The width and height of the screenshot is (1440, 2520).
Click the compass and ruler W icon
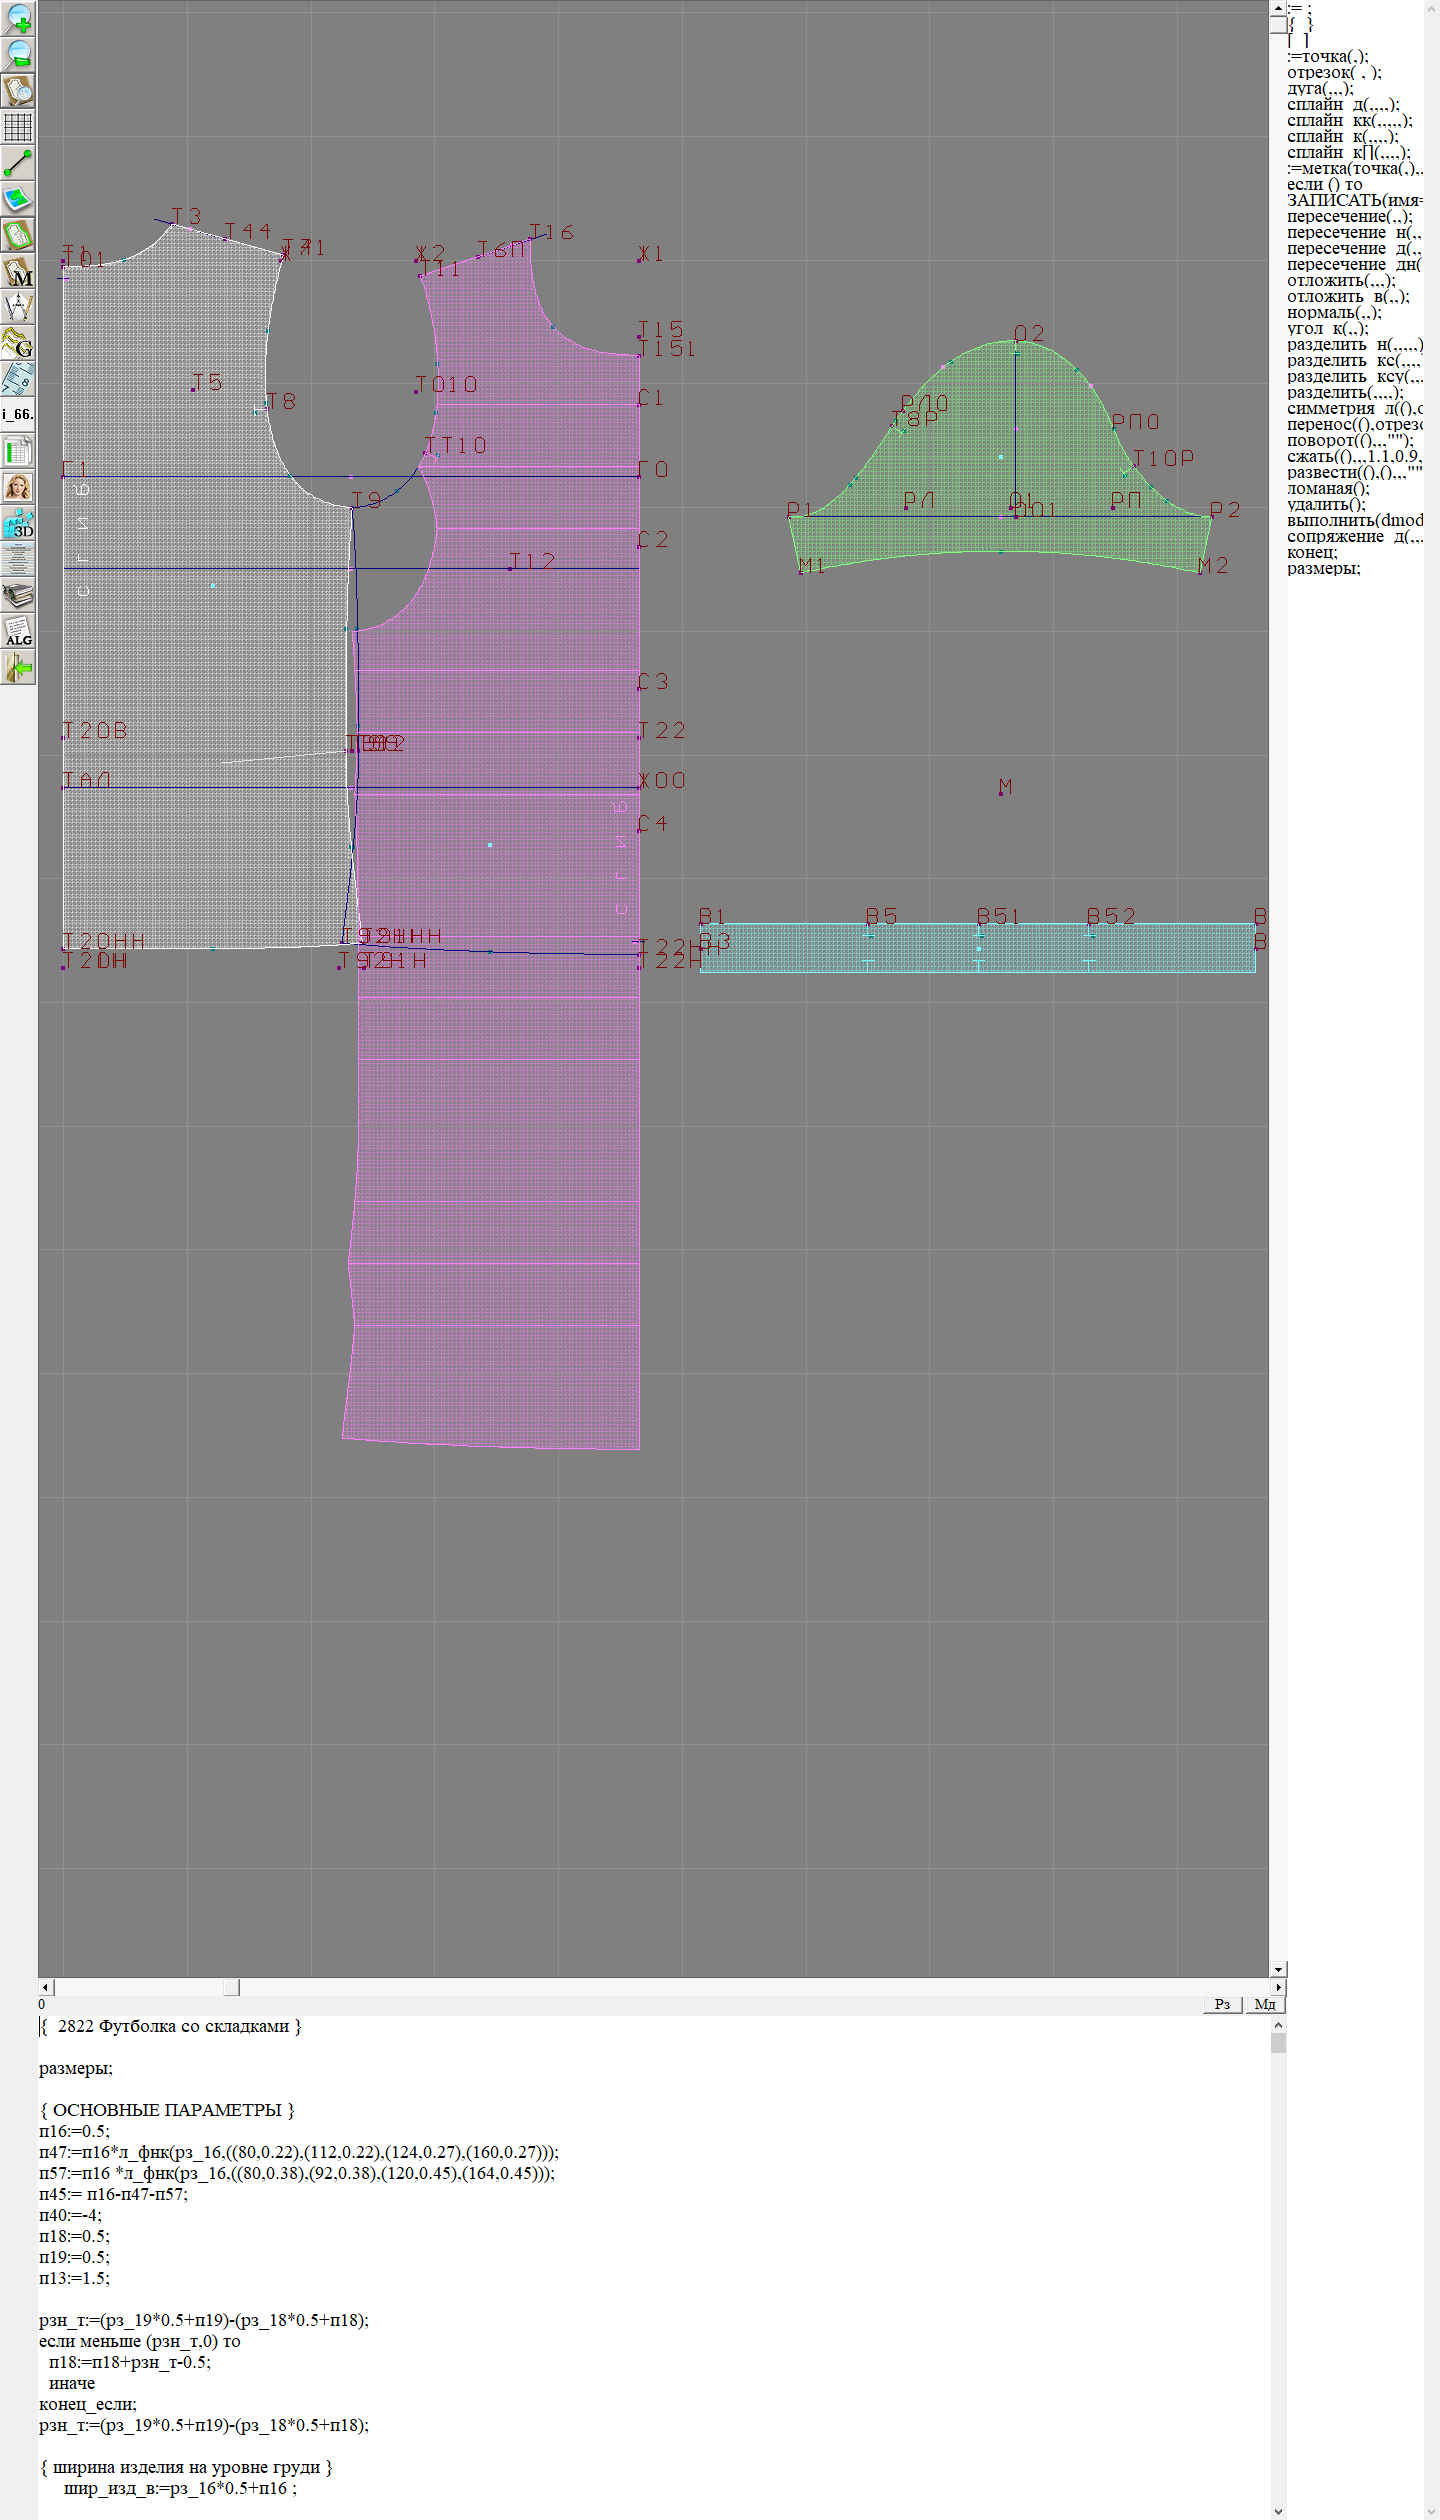[18, 307]
